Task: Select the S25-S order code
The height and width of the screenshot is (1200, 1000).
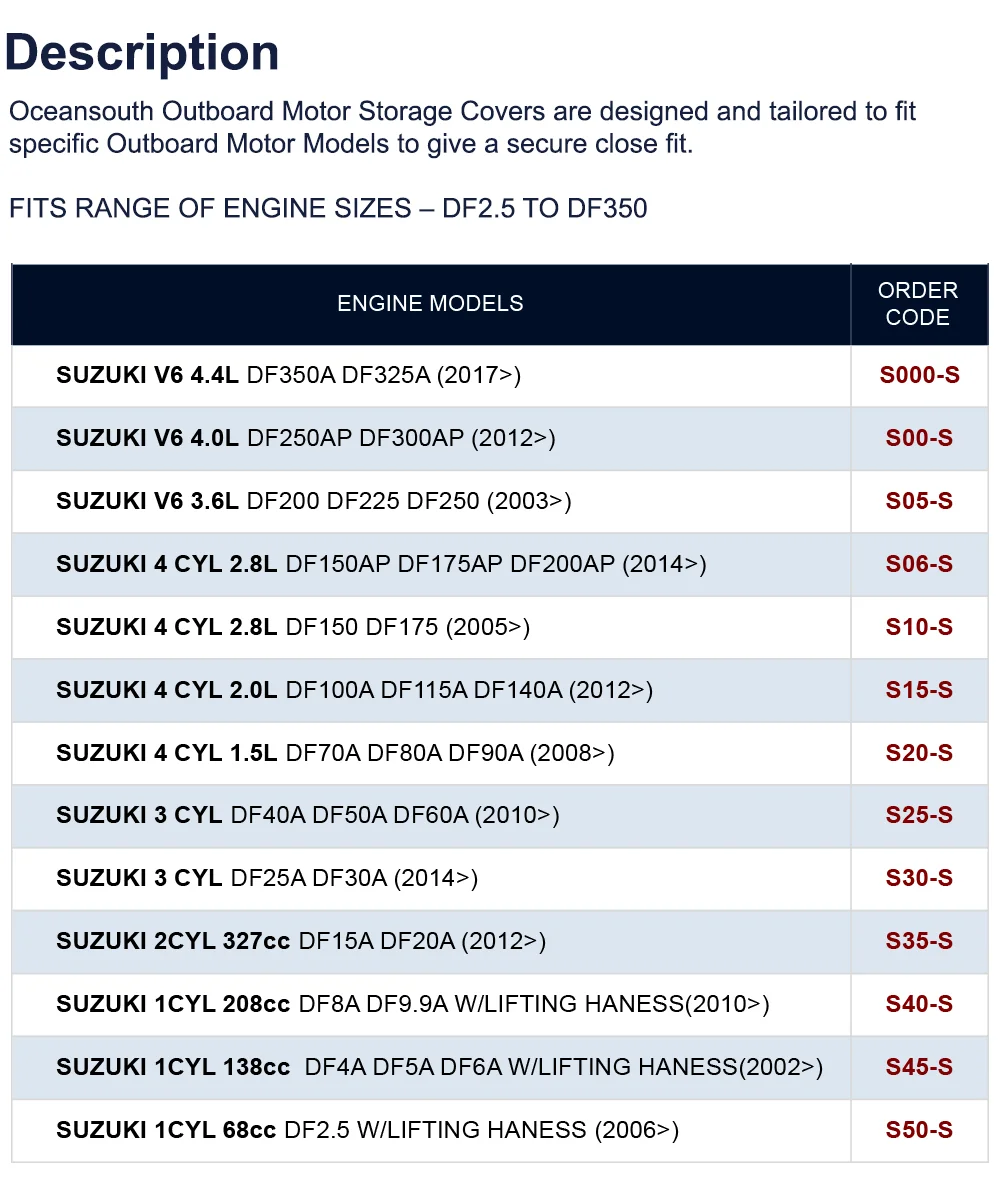Action: (919, 815)
